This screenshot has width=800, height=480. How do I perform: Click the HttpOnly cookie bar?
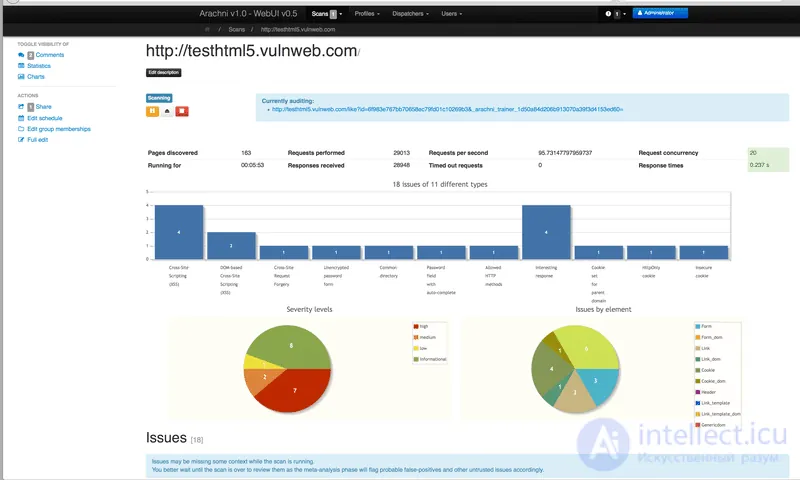click(651, 252)
